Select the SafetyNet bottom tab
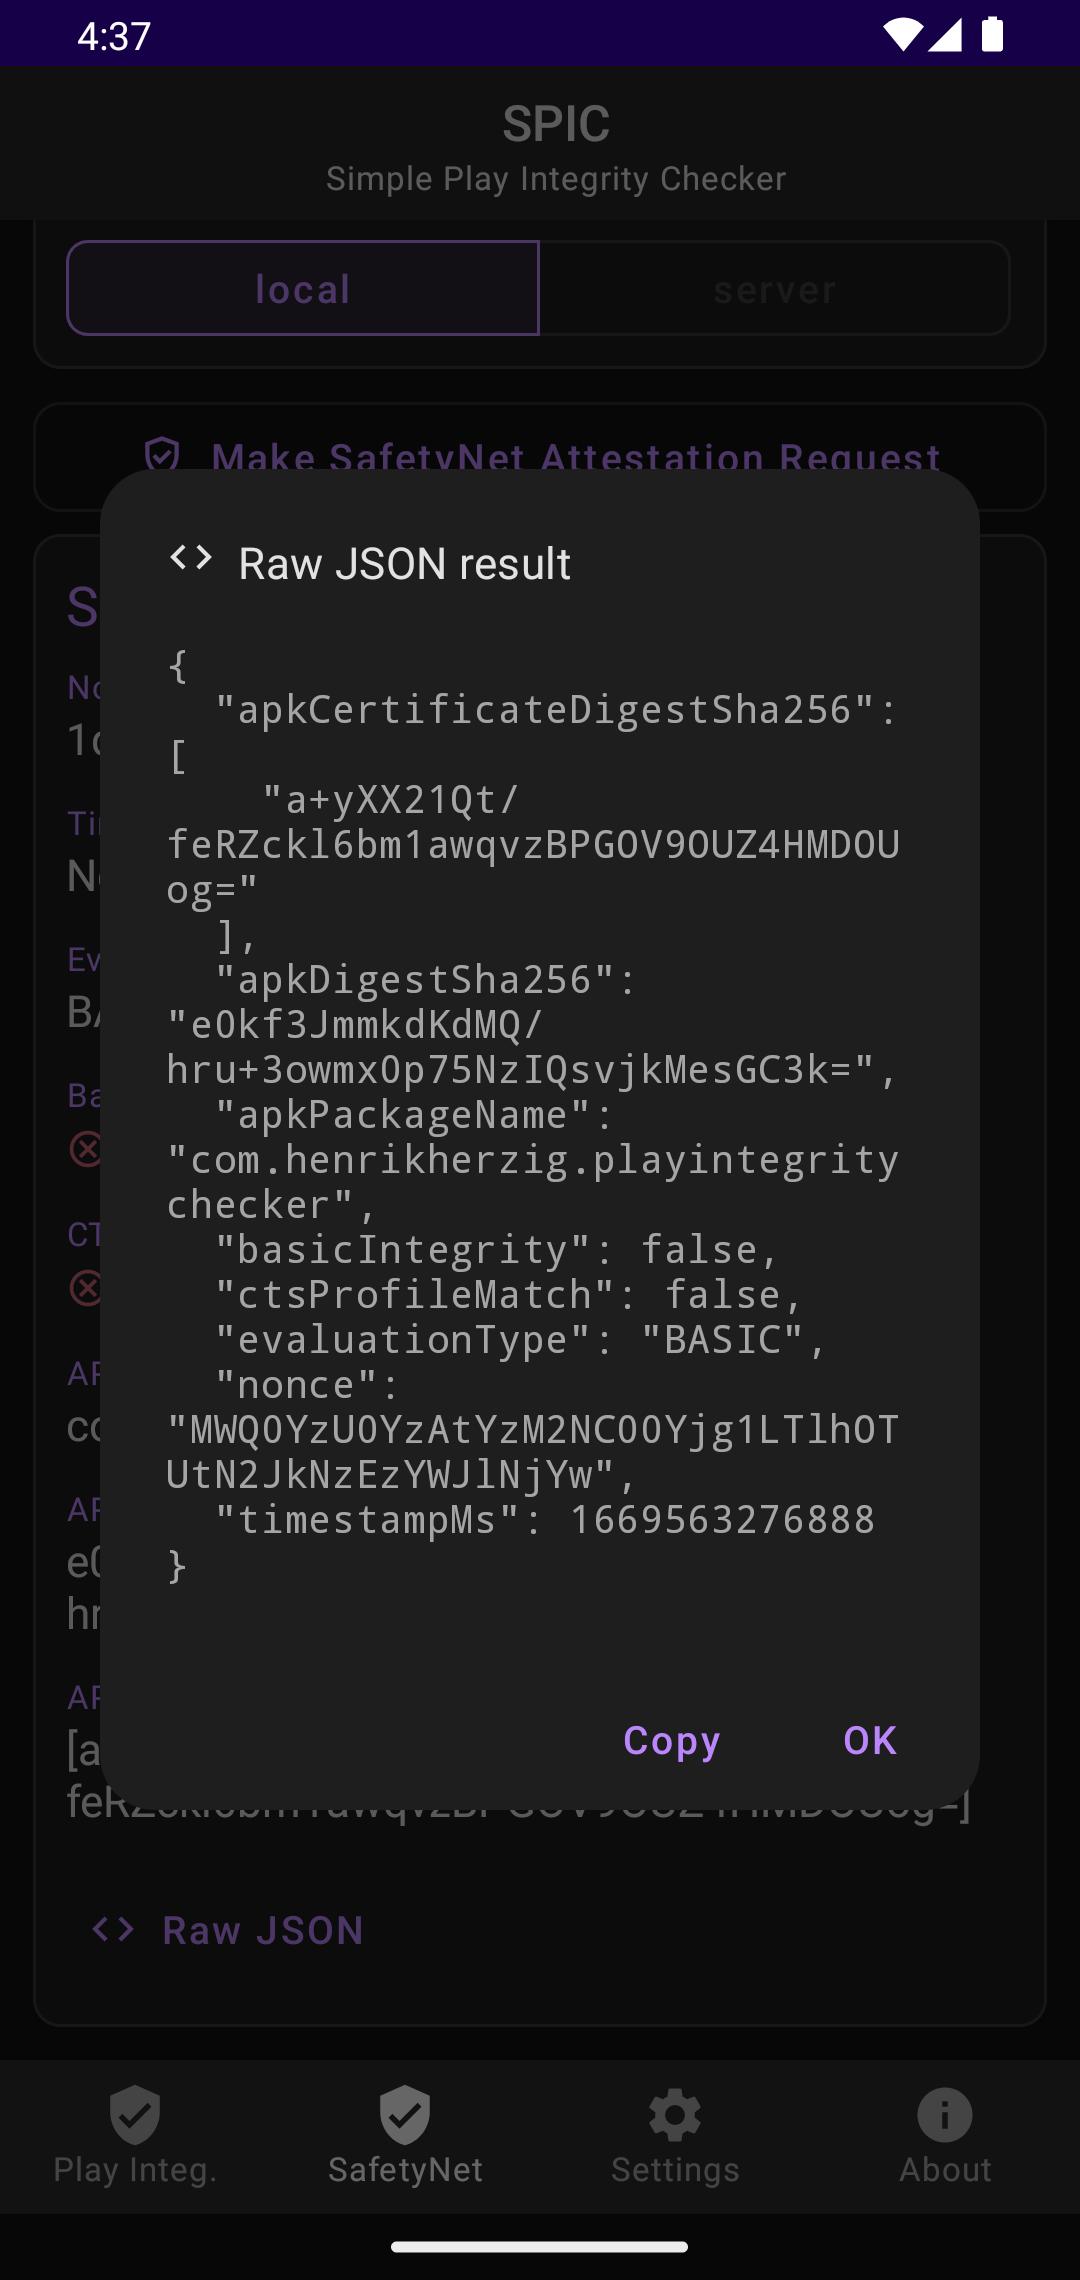Screen dimensions: 1080x2280 pos(405,2135)
